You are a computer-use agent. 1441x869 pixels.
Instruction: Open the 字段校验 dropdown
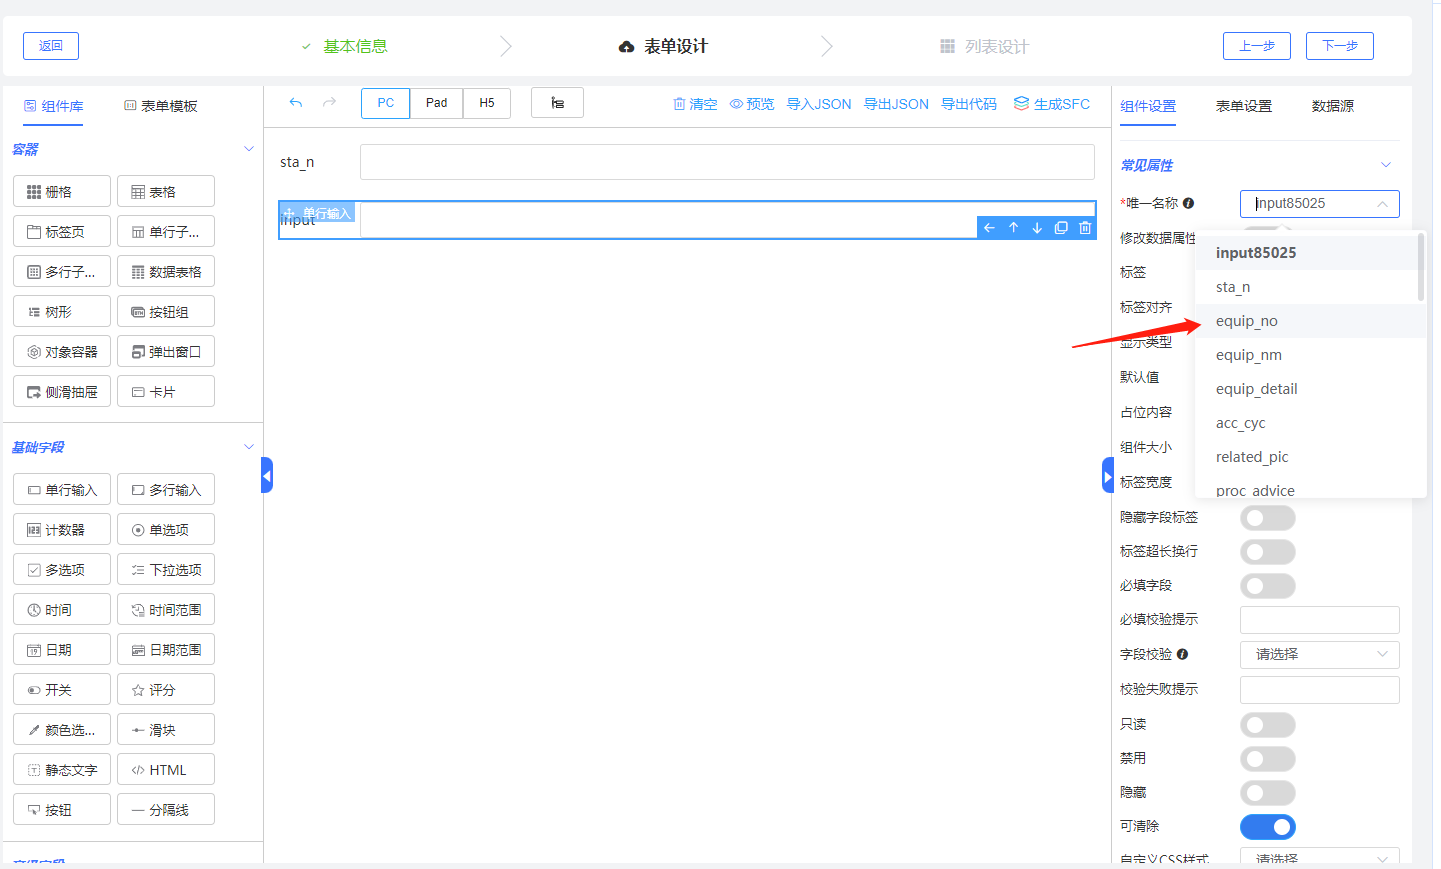(x=1319, y=655)
